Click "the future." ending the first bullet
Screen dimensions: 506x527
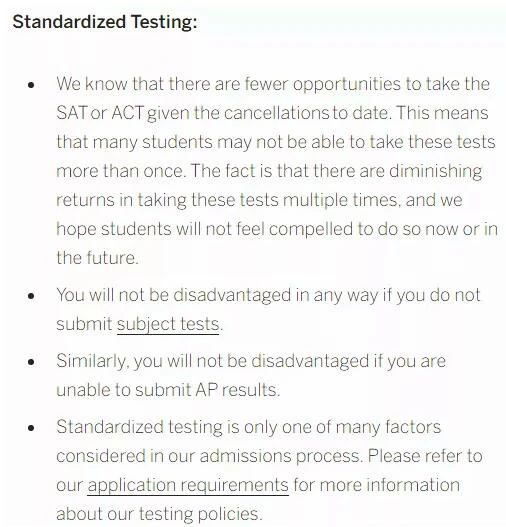pos(97,258)
